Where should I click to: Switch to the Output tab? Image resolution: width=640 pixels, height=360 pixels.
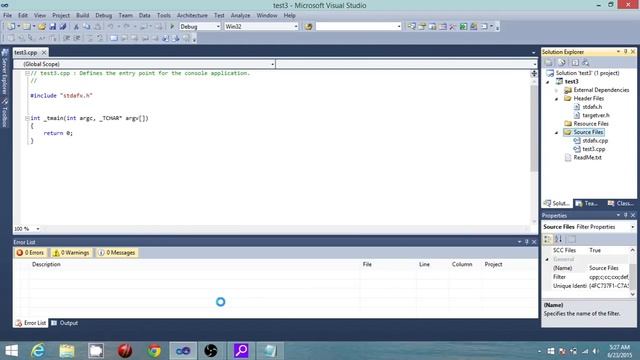(x=64, y=323)
